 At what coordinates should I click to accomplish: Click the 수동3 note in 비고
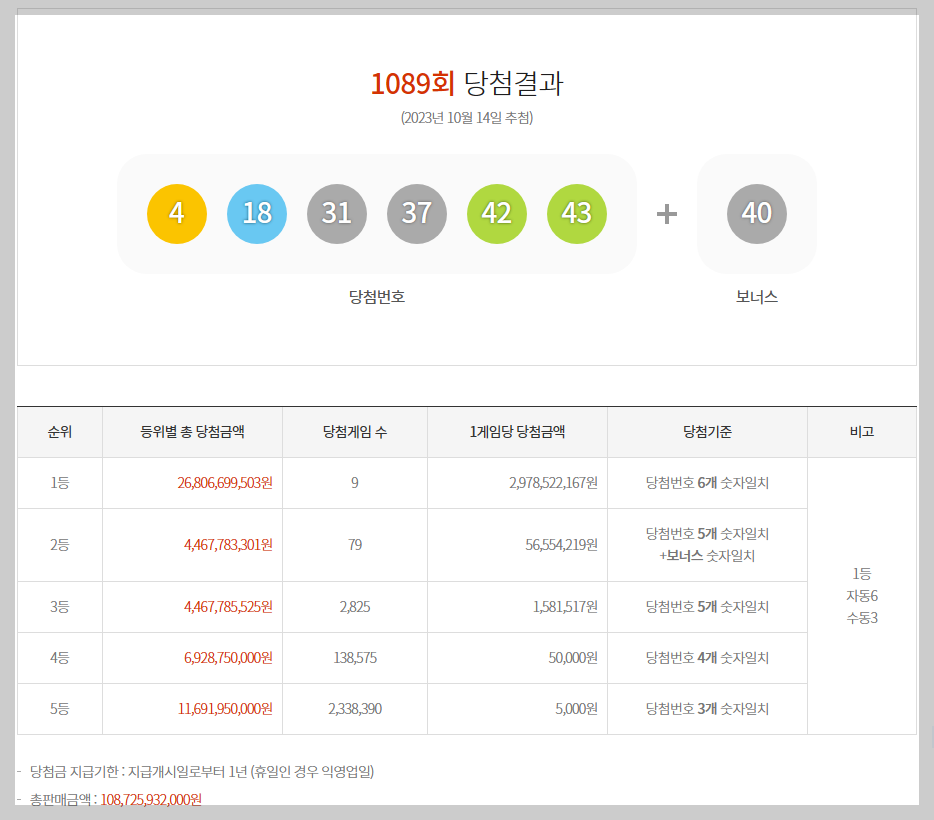(x=862, y=618)
